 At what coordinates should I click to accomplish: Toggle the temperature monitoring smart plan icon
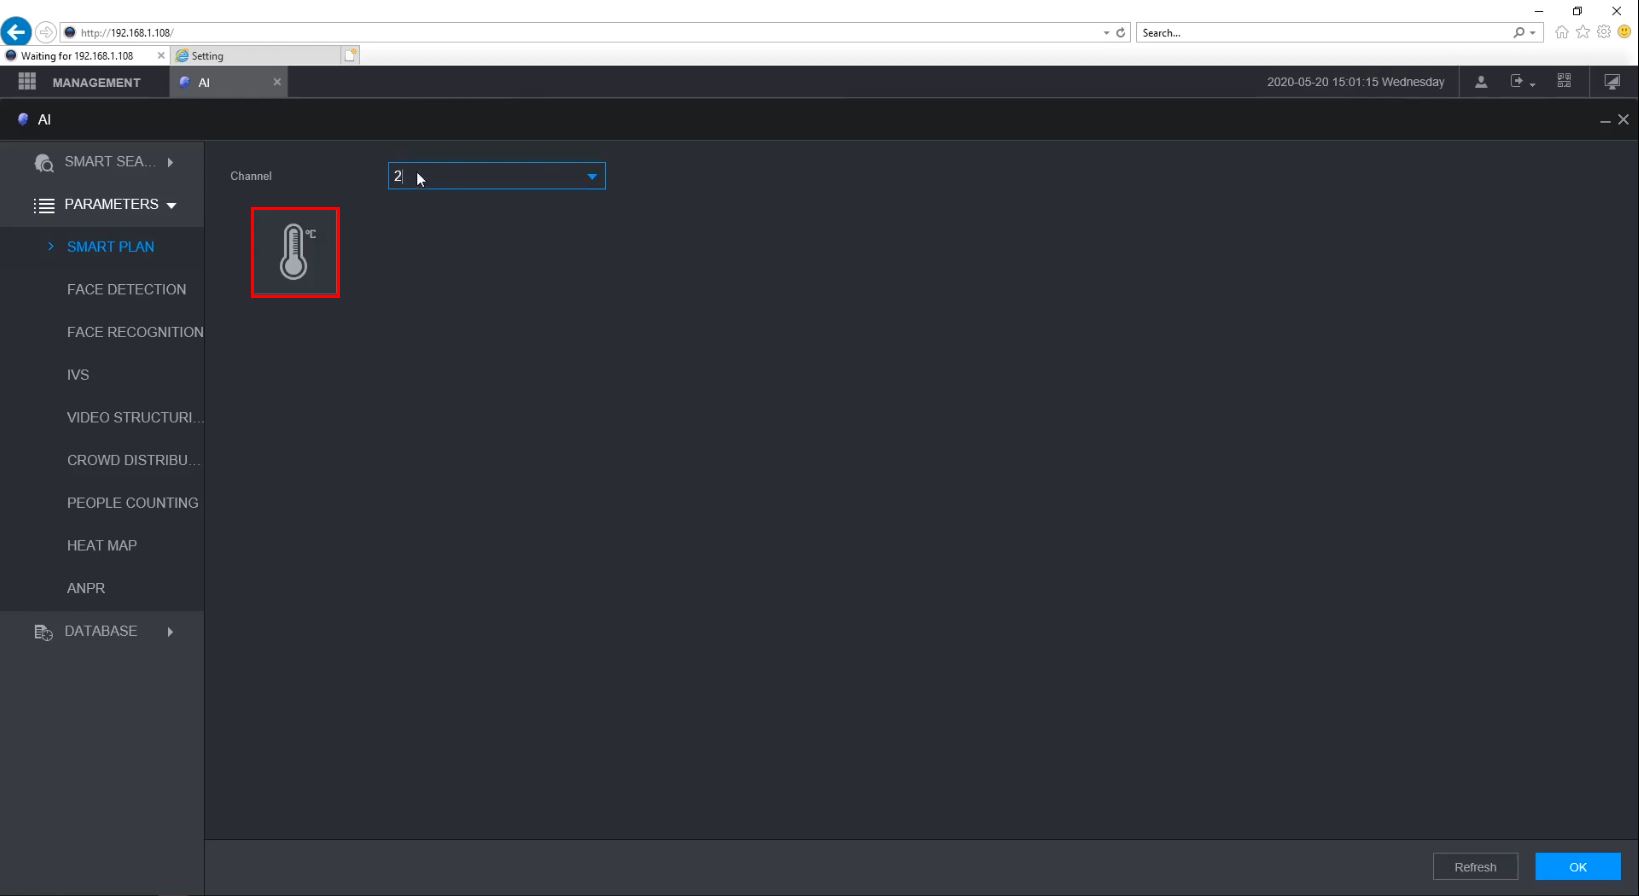295,252
